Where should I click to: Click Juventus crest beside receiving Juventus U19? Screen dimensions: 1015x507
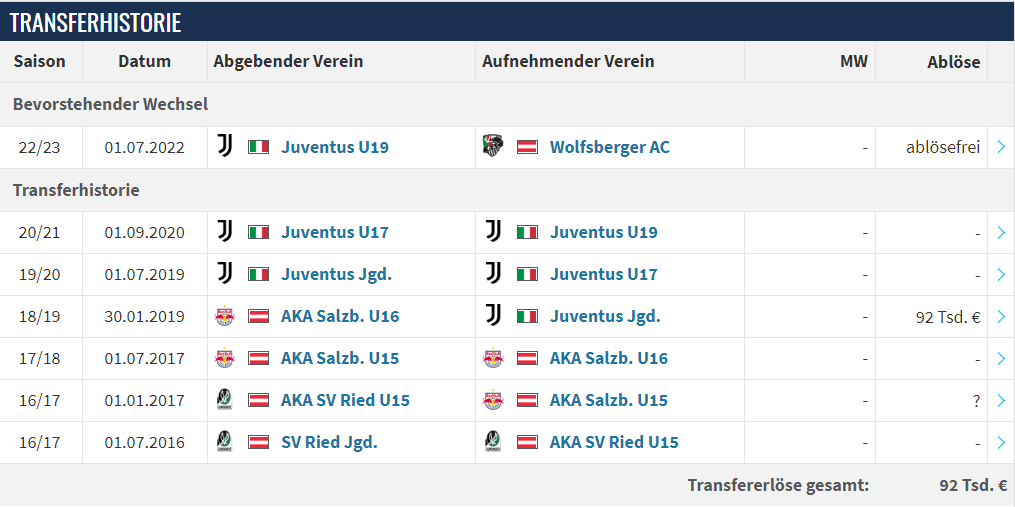[493, 232]
